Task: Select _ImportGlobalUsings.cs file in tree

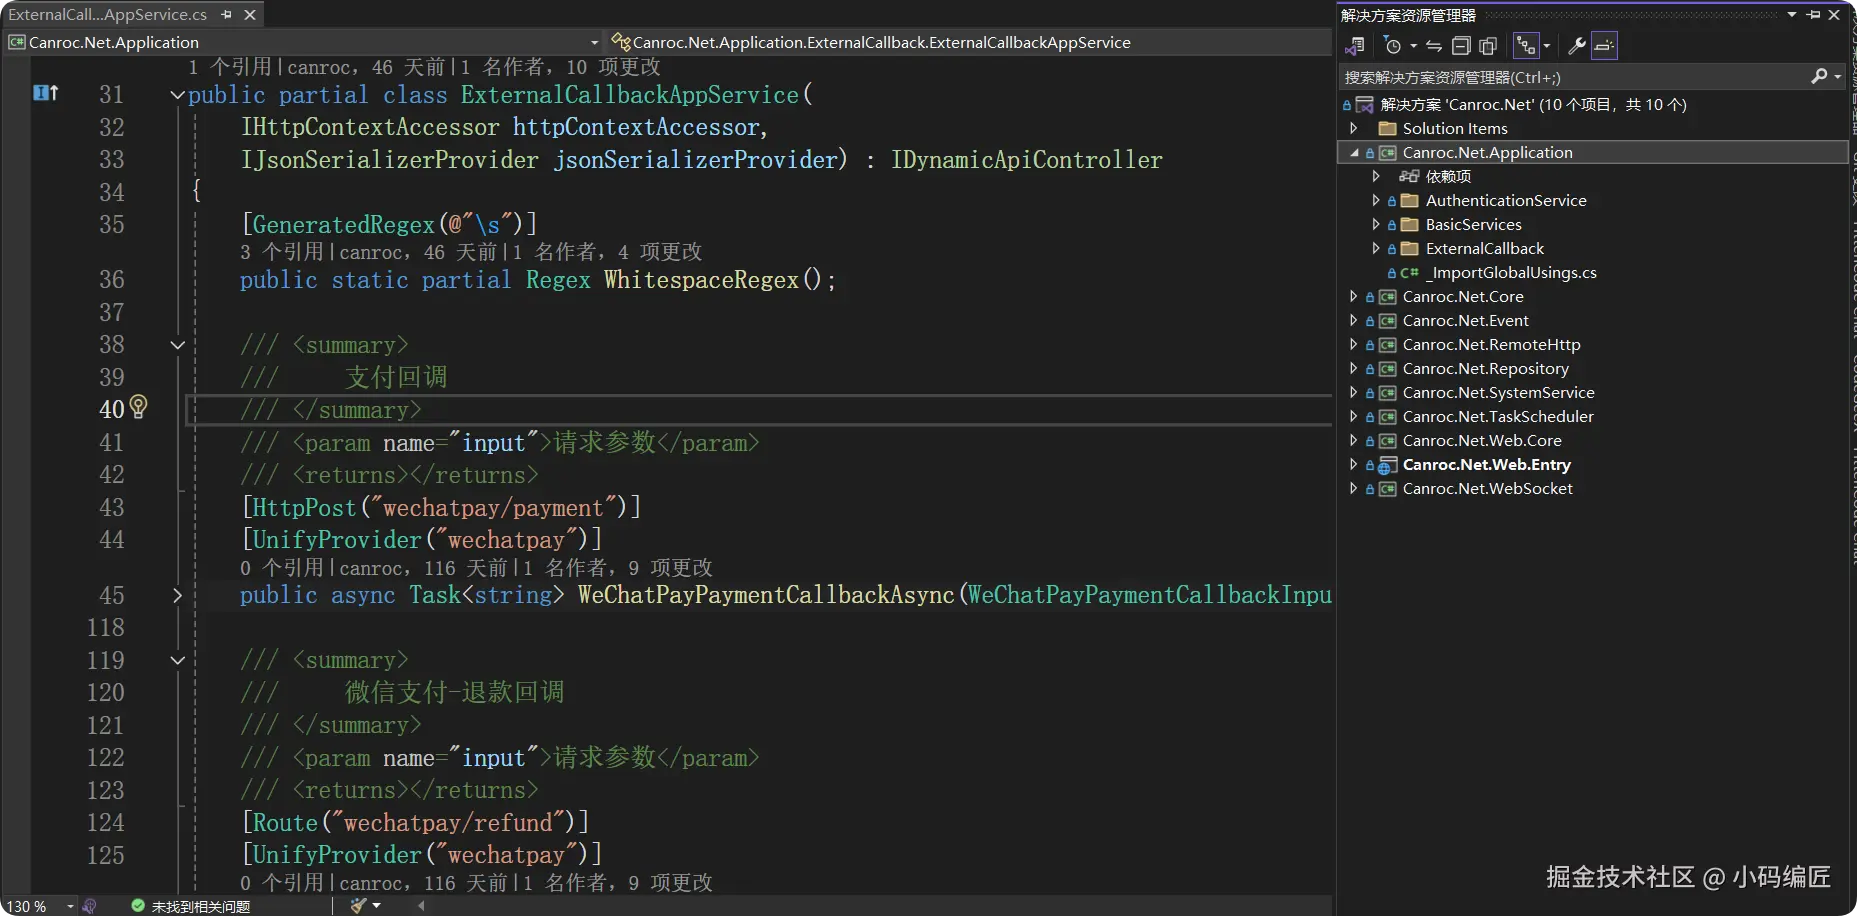Action: 1511,273
